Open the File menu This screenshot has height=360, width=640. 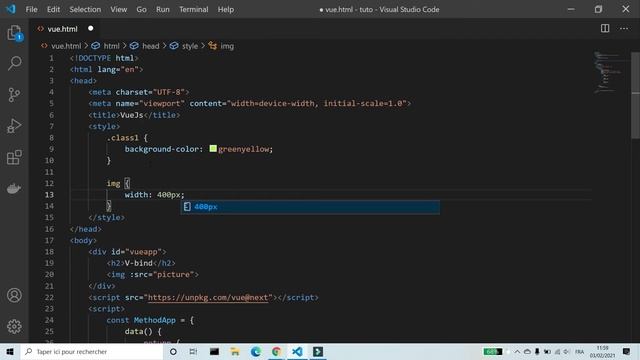point(31,9)
